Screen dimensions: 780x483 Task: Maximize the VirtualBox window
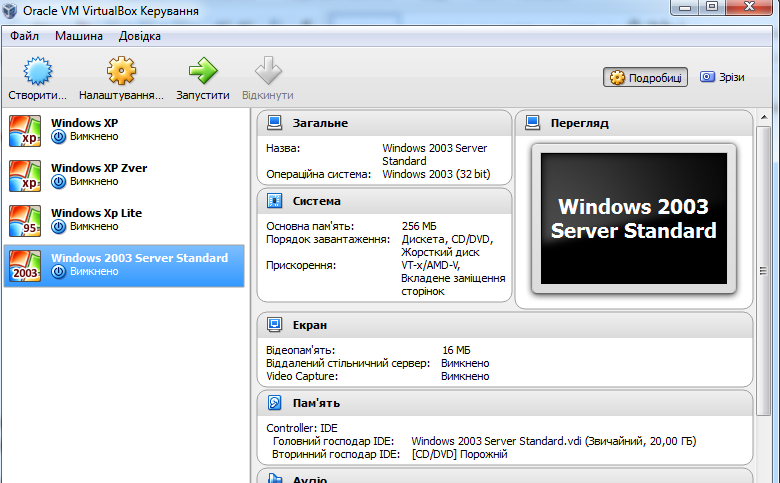pos(712,7)
